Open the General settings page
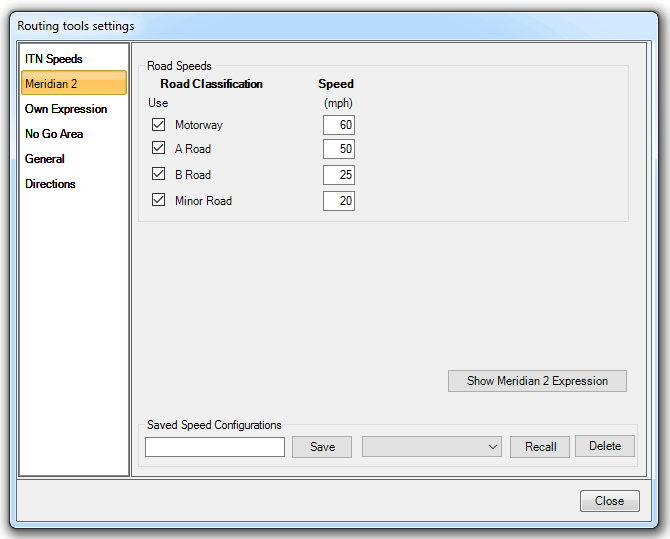670x539 pixels. (45, 159)
